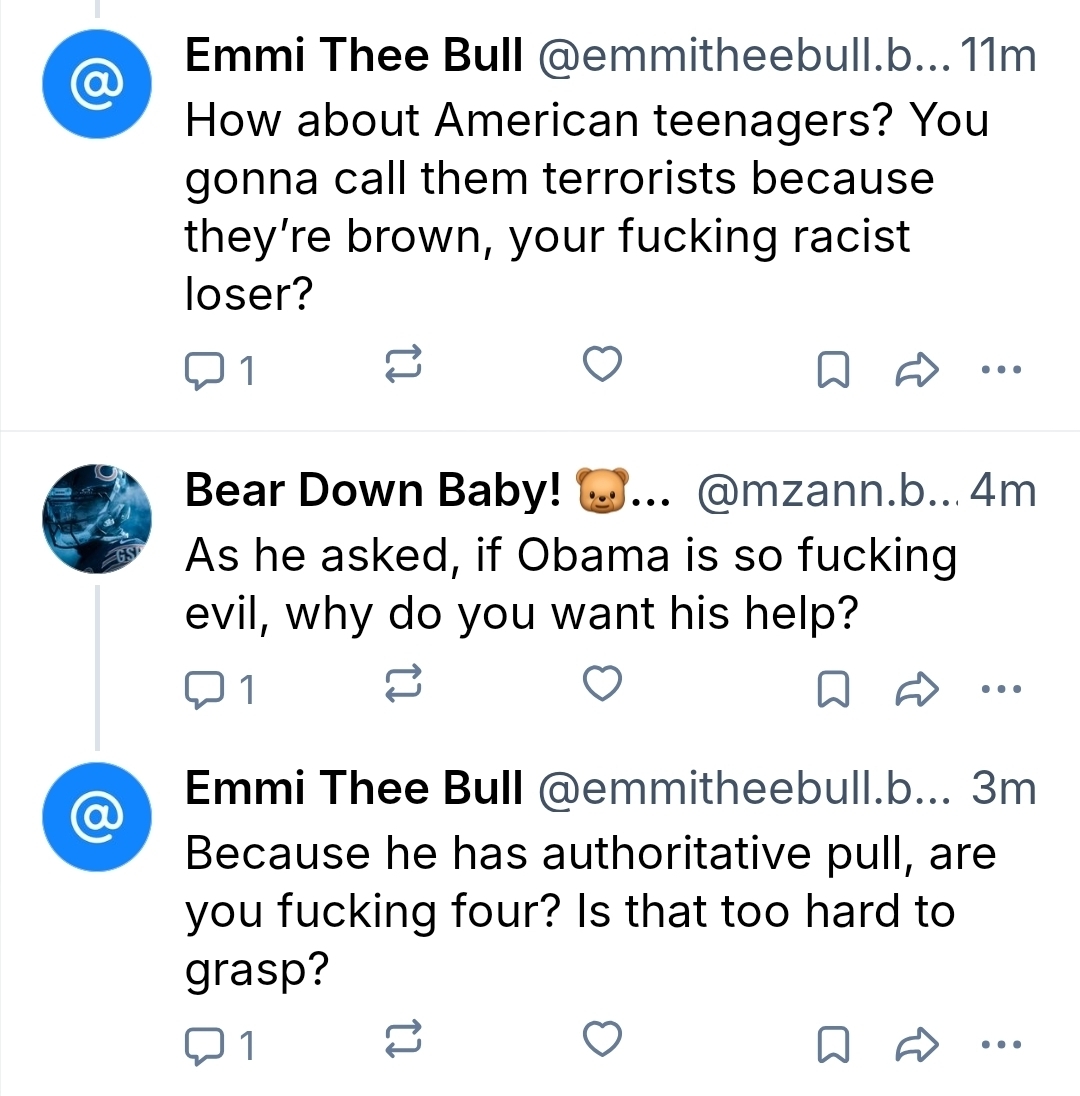Image resolution: width=1080 pixels, height=1096 pixels.
Task: Open more options for Bear Down Baby's post
Action: click(x=1002, y=687)
